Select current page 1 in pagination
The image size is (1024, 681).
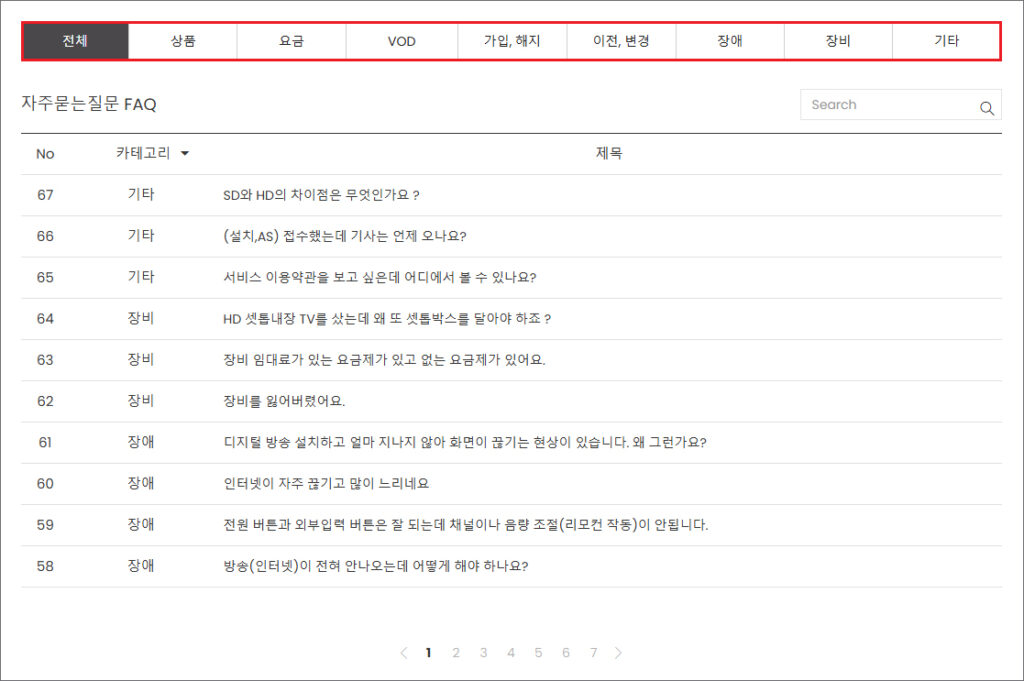point(428,653)
